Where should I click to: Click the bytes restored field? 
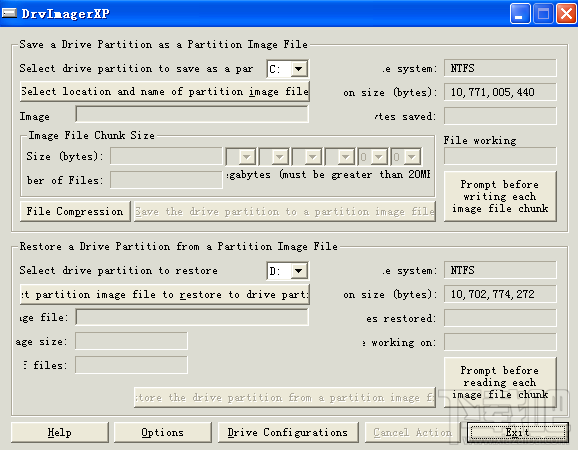pyautogui.click(x=500, y=318)
